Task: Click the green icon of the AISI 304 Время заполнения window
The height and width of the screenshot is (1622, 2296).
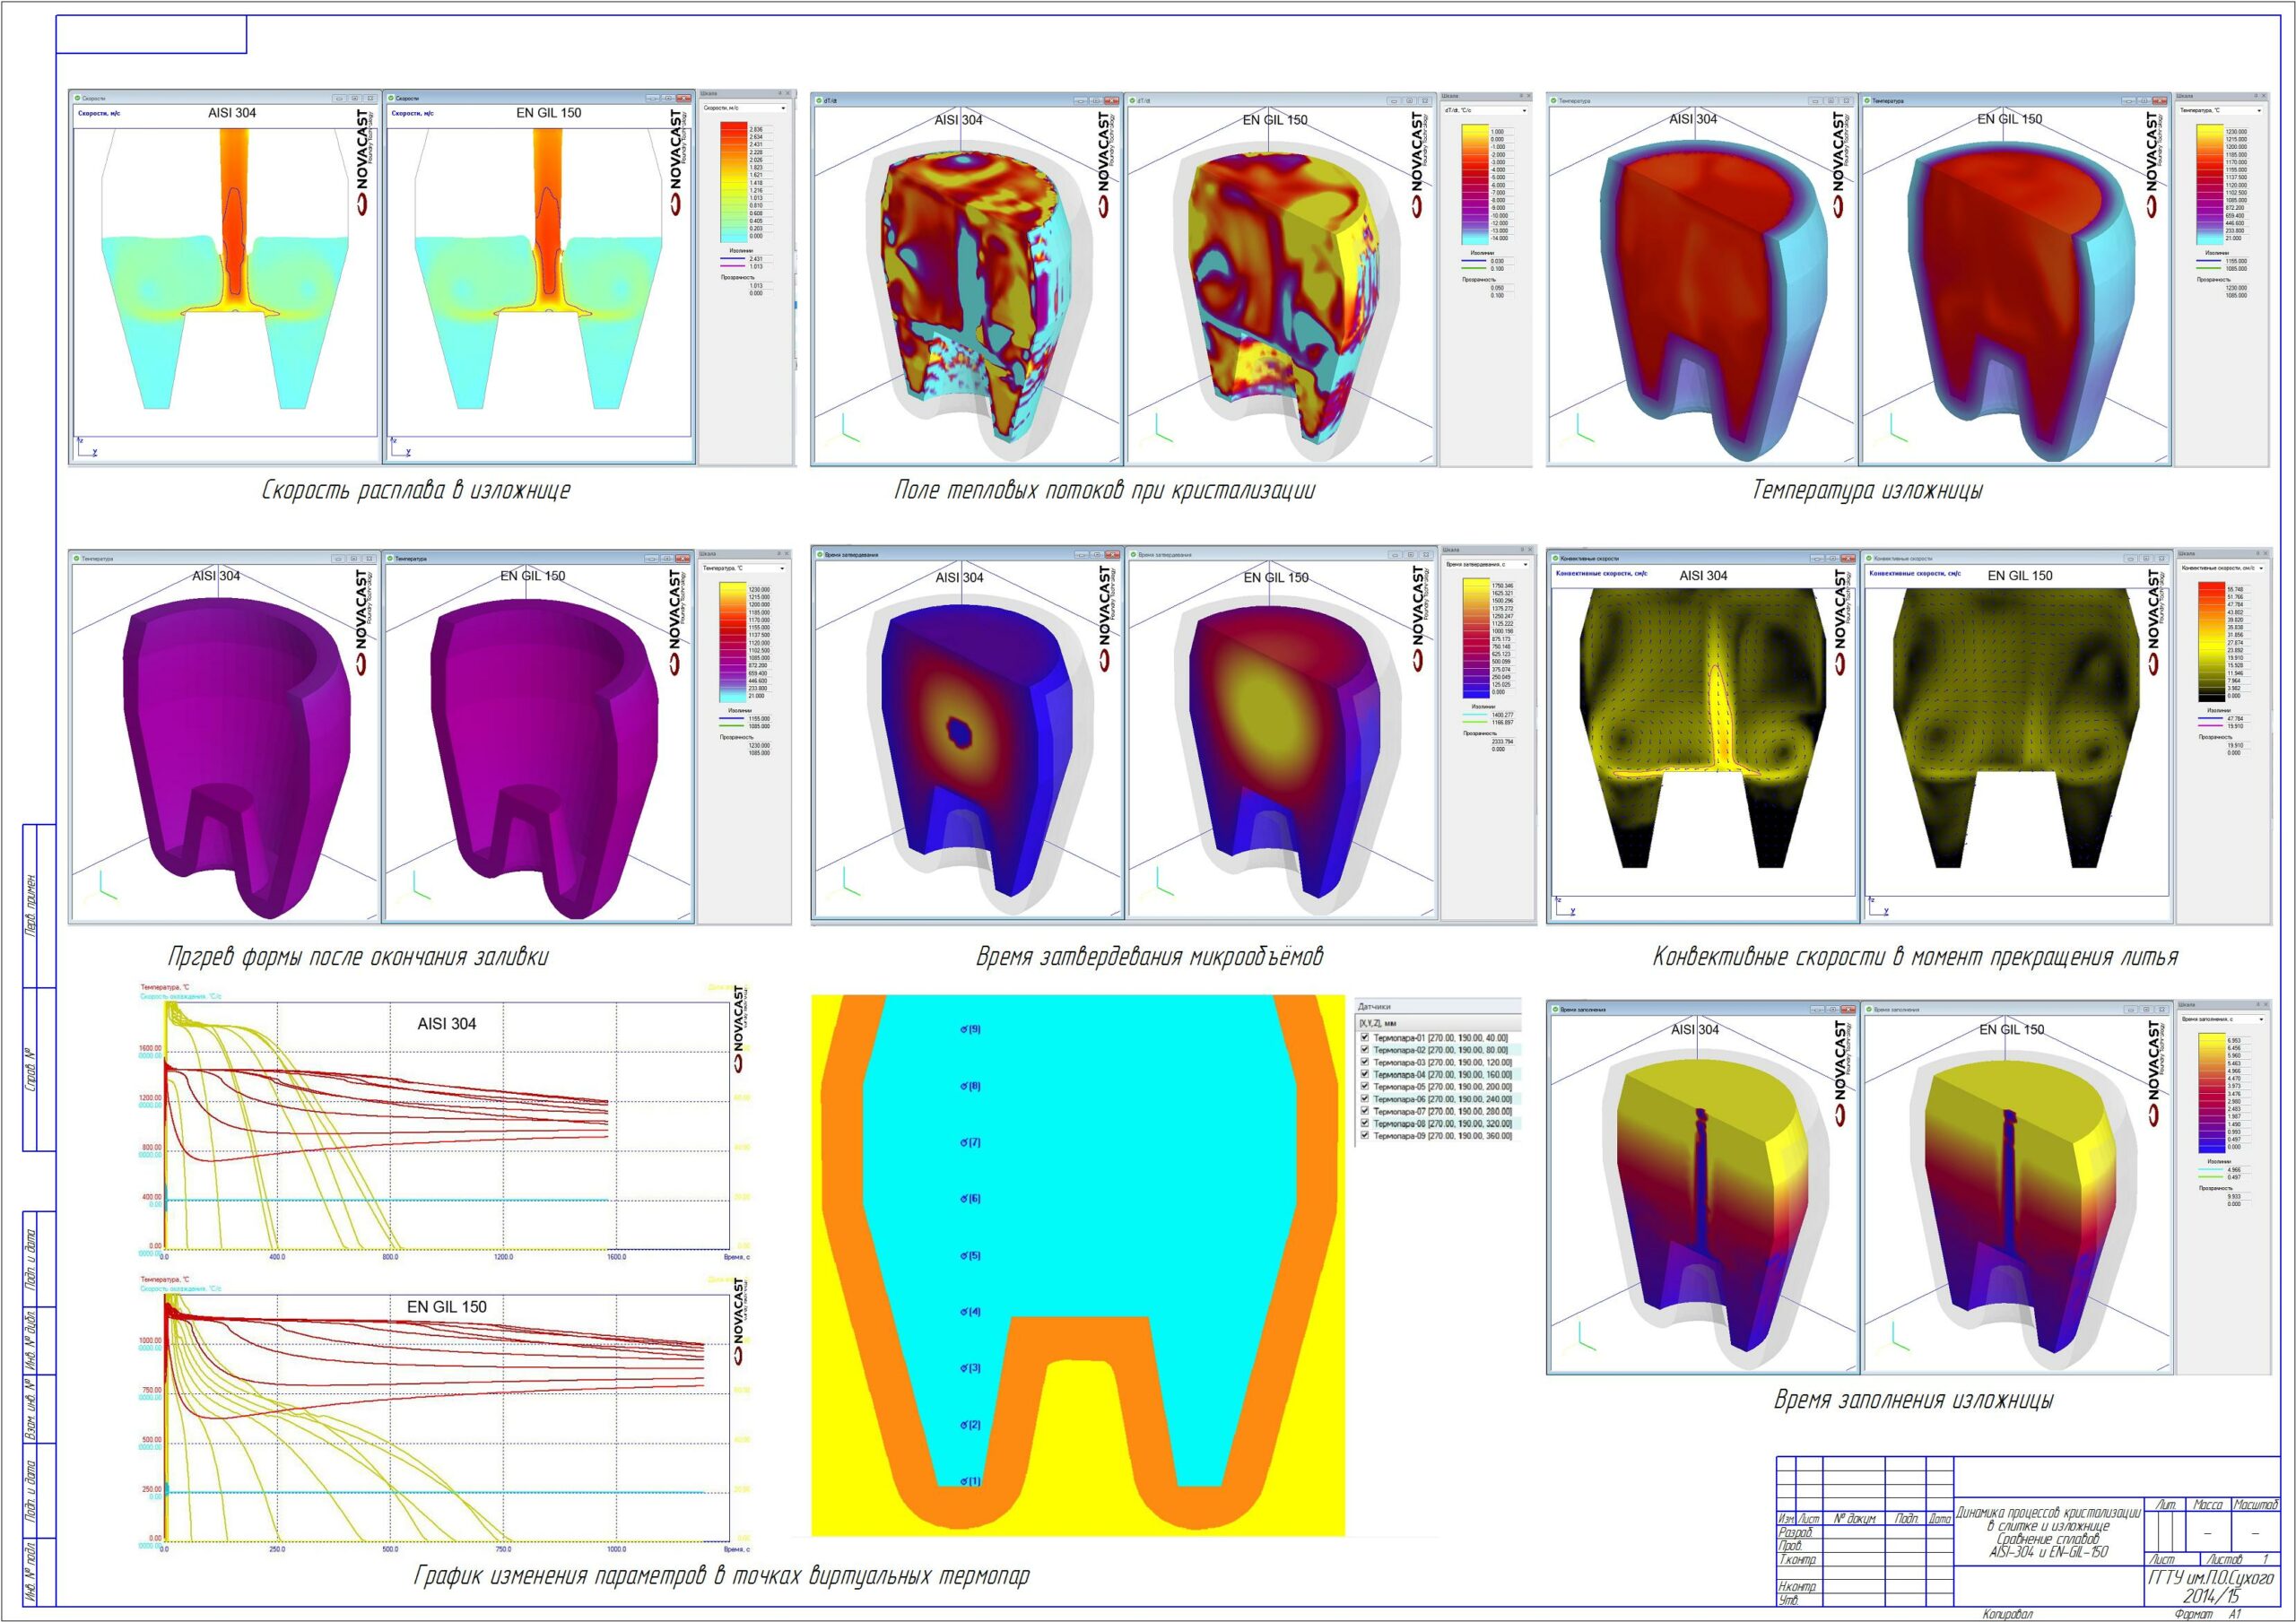Action: [x=1555, y=1009]
